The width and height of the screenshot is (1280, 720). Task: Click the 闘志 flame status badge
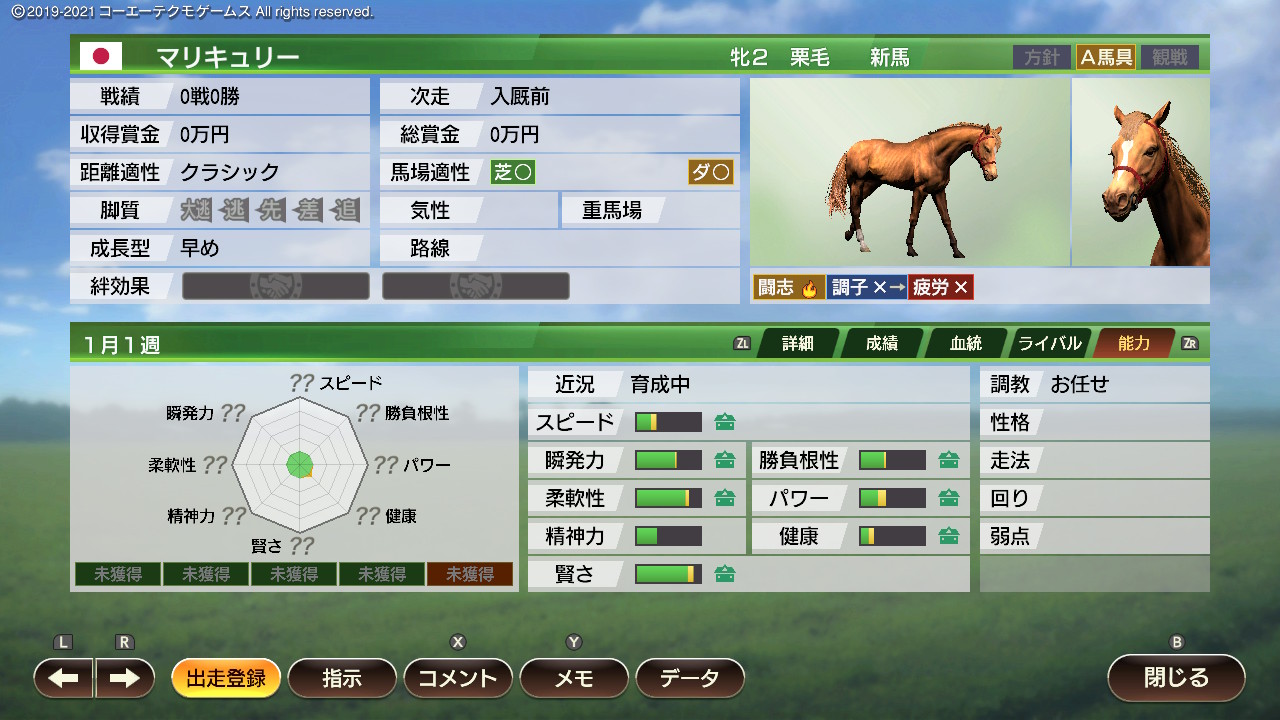[789, 288]
